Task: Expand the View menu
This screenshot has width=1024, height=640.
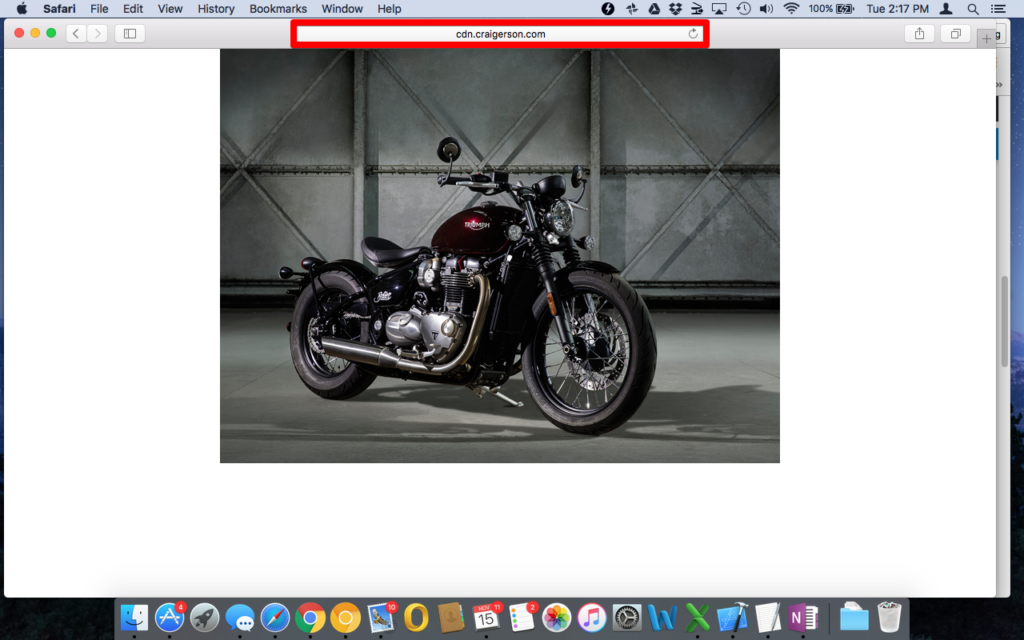Action: click(x=170, y=9)
